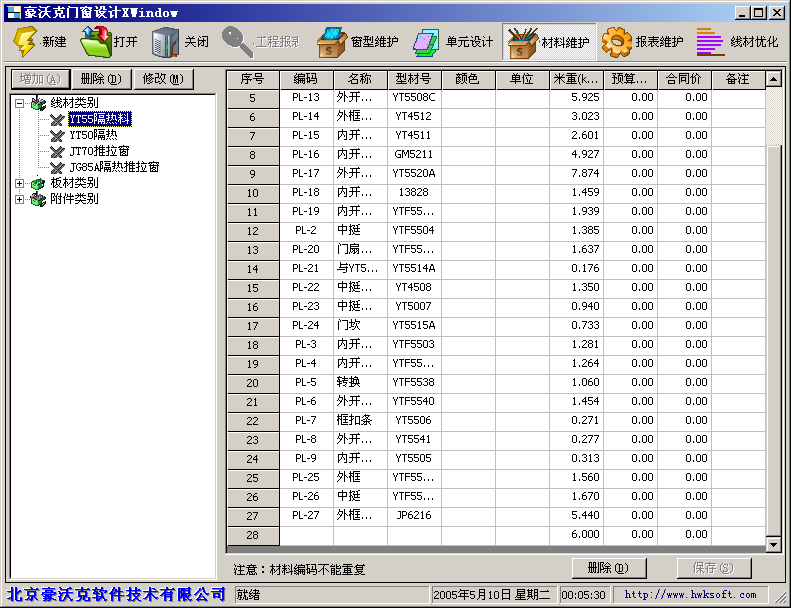The height and width of the screenshot is (608, 791).
Task: Click the 颜色 column header
Action: coord(468,79)
